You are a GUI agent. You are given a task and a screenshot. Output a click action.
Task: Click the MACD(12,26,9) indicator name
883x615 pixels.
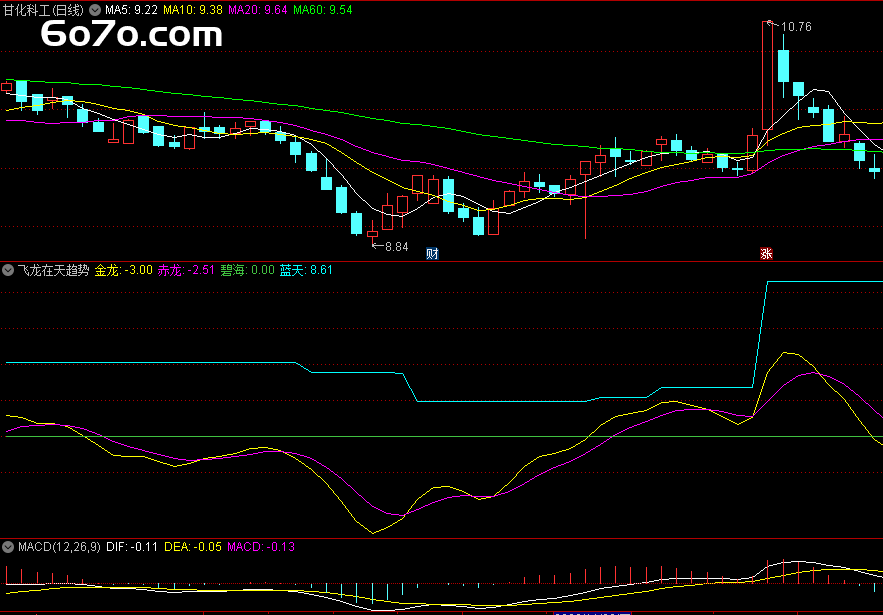coord(59,546)
